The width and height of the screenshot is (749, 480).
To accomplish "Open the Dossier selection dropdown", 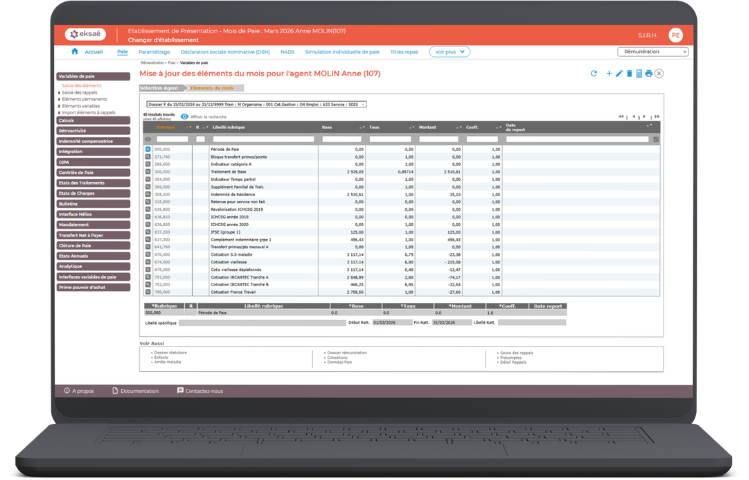I will pos(256,103).
